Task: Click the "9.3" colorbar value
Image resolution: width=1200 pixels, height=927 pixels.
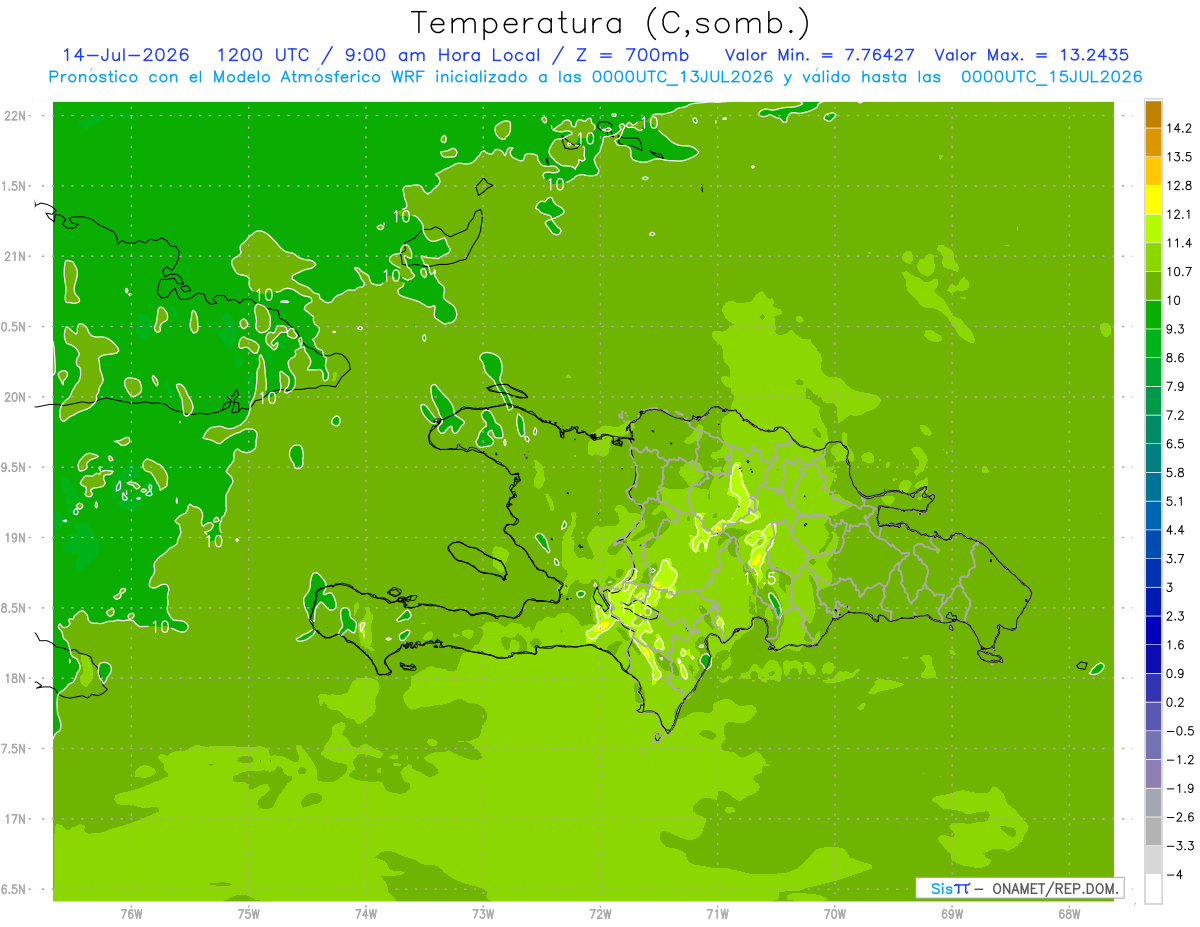Action: [x=1176, y=329]
